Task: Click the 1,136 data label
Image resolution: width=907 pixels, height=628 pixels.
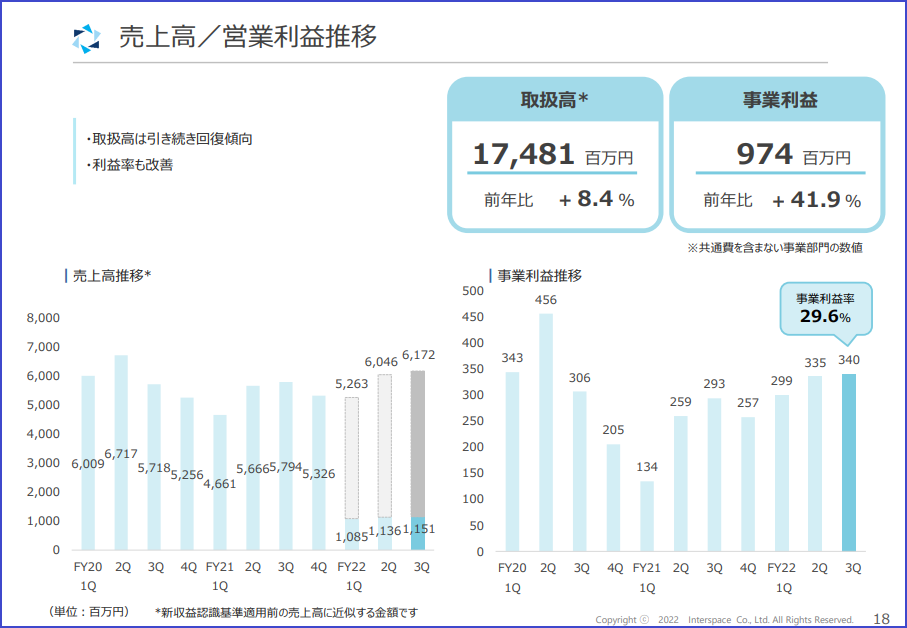Action: tap(385, 531)
